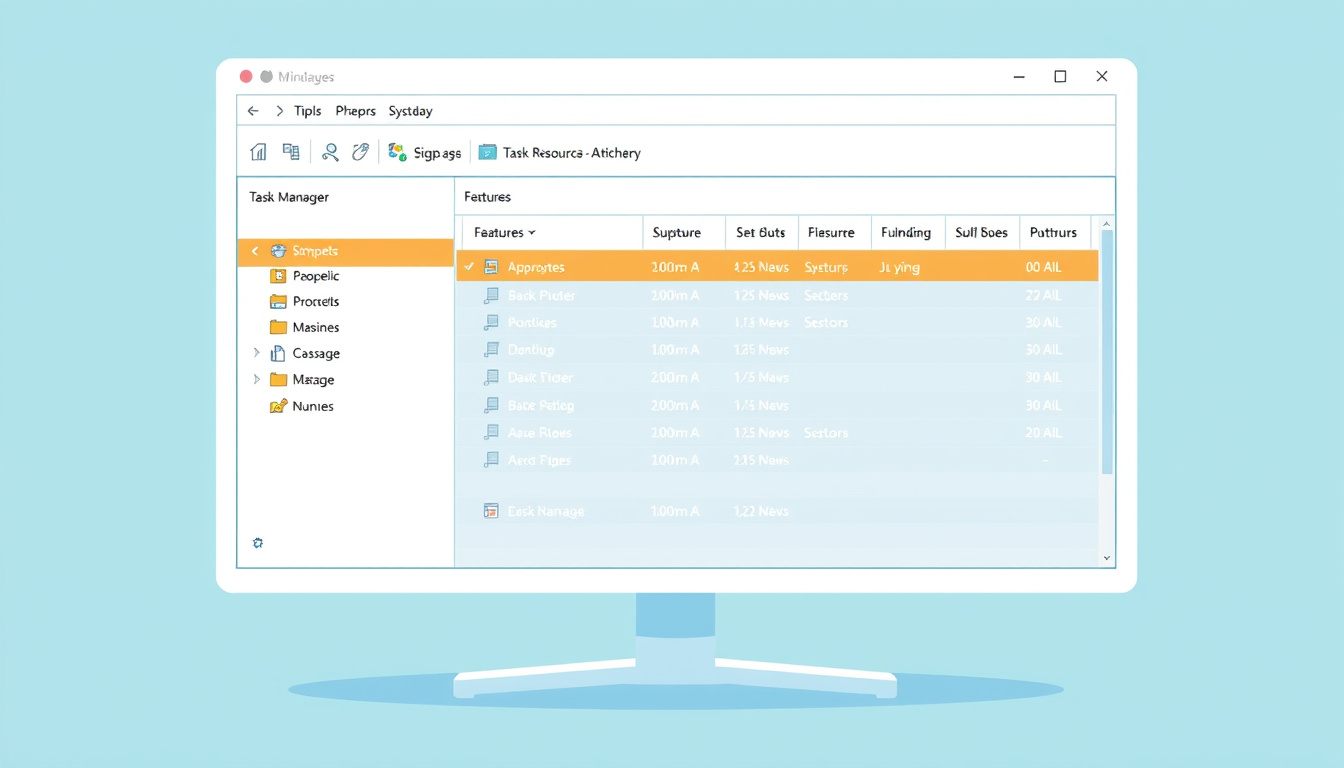Sort by the Putturs column header

point(1053,232)
